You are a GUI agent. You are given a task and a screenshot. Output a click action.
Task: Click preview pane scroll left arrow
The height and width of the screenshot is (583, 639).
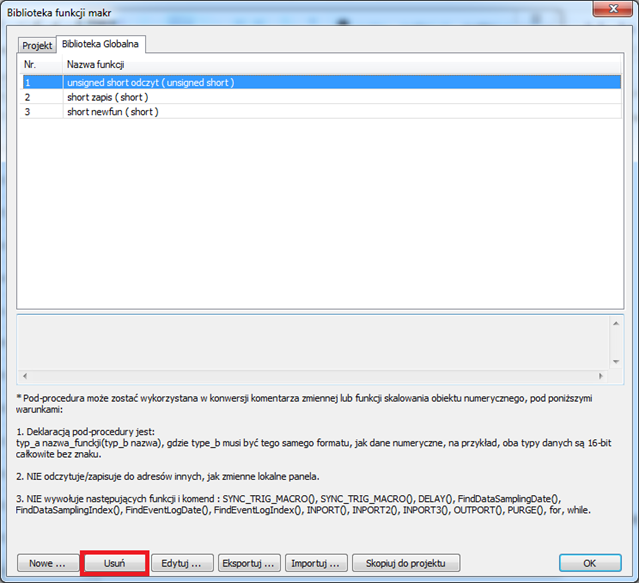25,376
